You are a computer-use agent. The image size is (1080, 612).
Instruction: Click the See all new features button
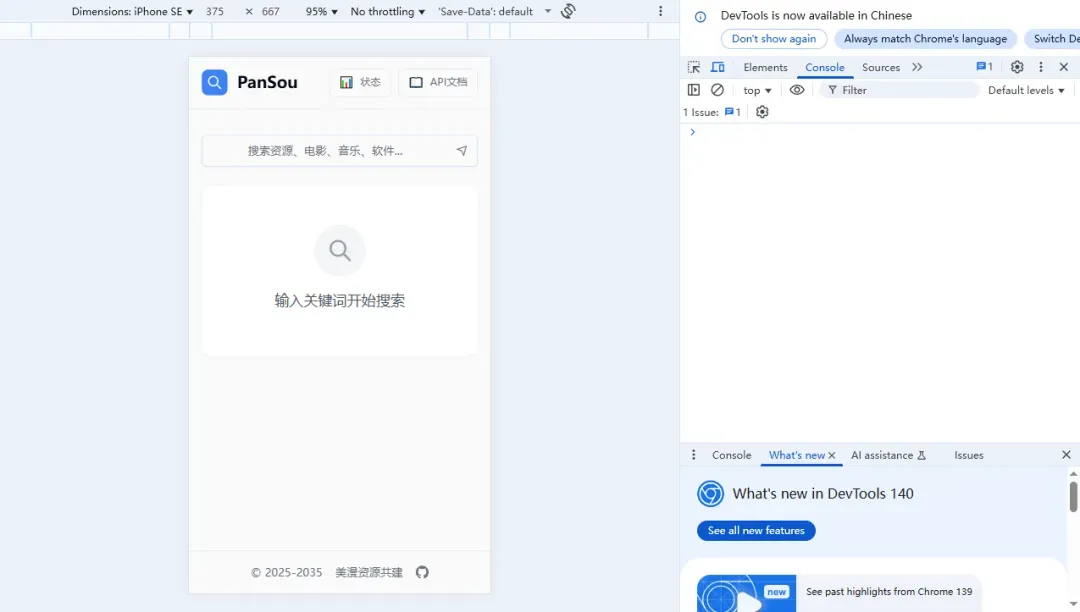click(x=755, y=530)
